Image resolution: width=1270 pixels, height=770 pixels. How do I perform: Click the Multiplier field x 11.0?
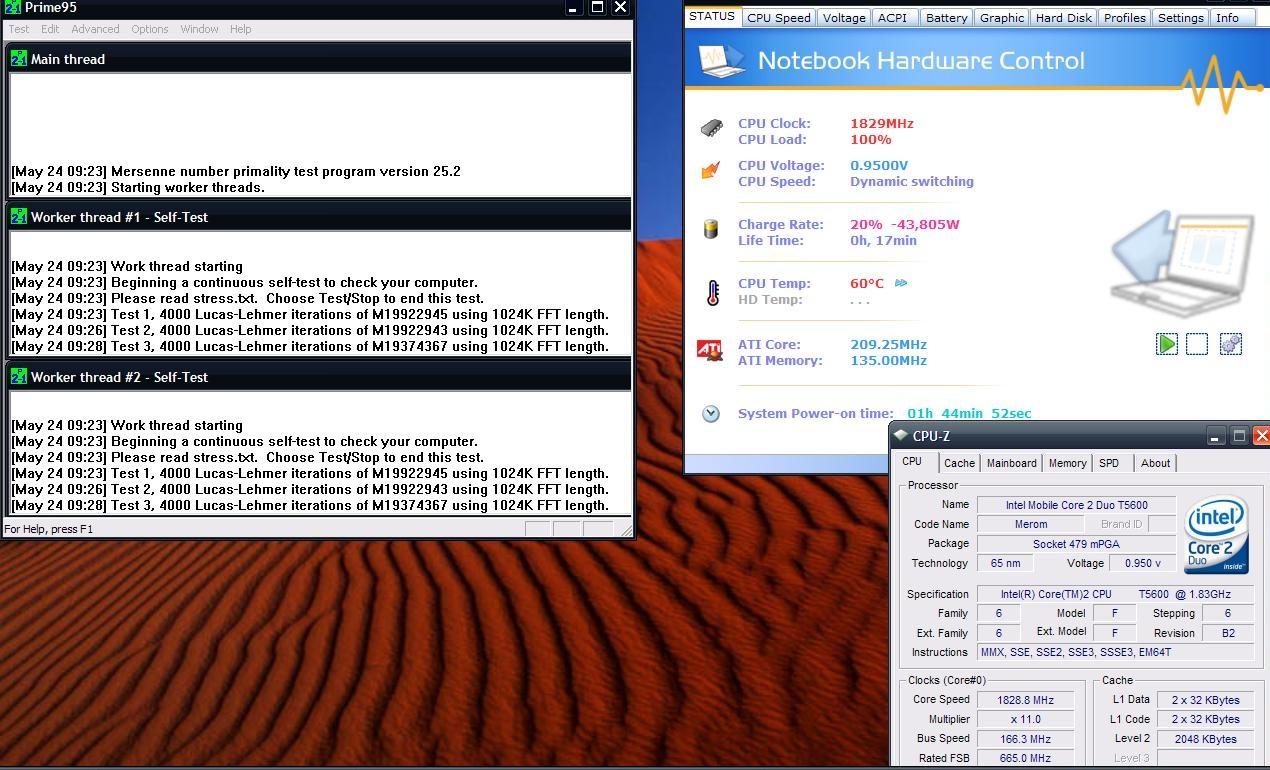(1025, 719)
